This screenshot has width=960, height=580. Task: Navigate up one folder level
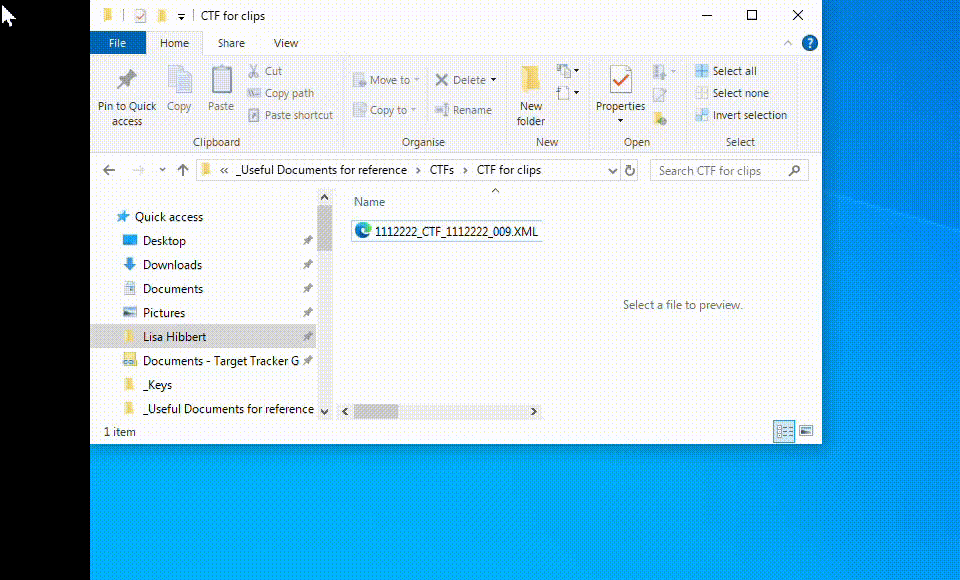point(182,170)
